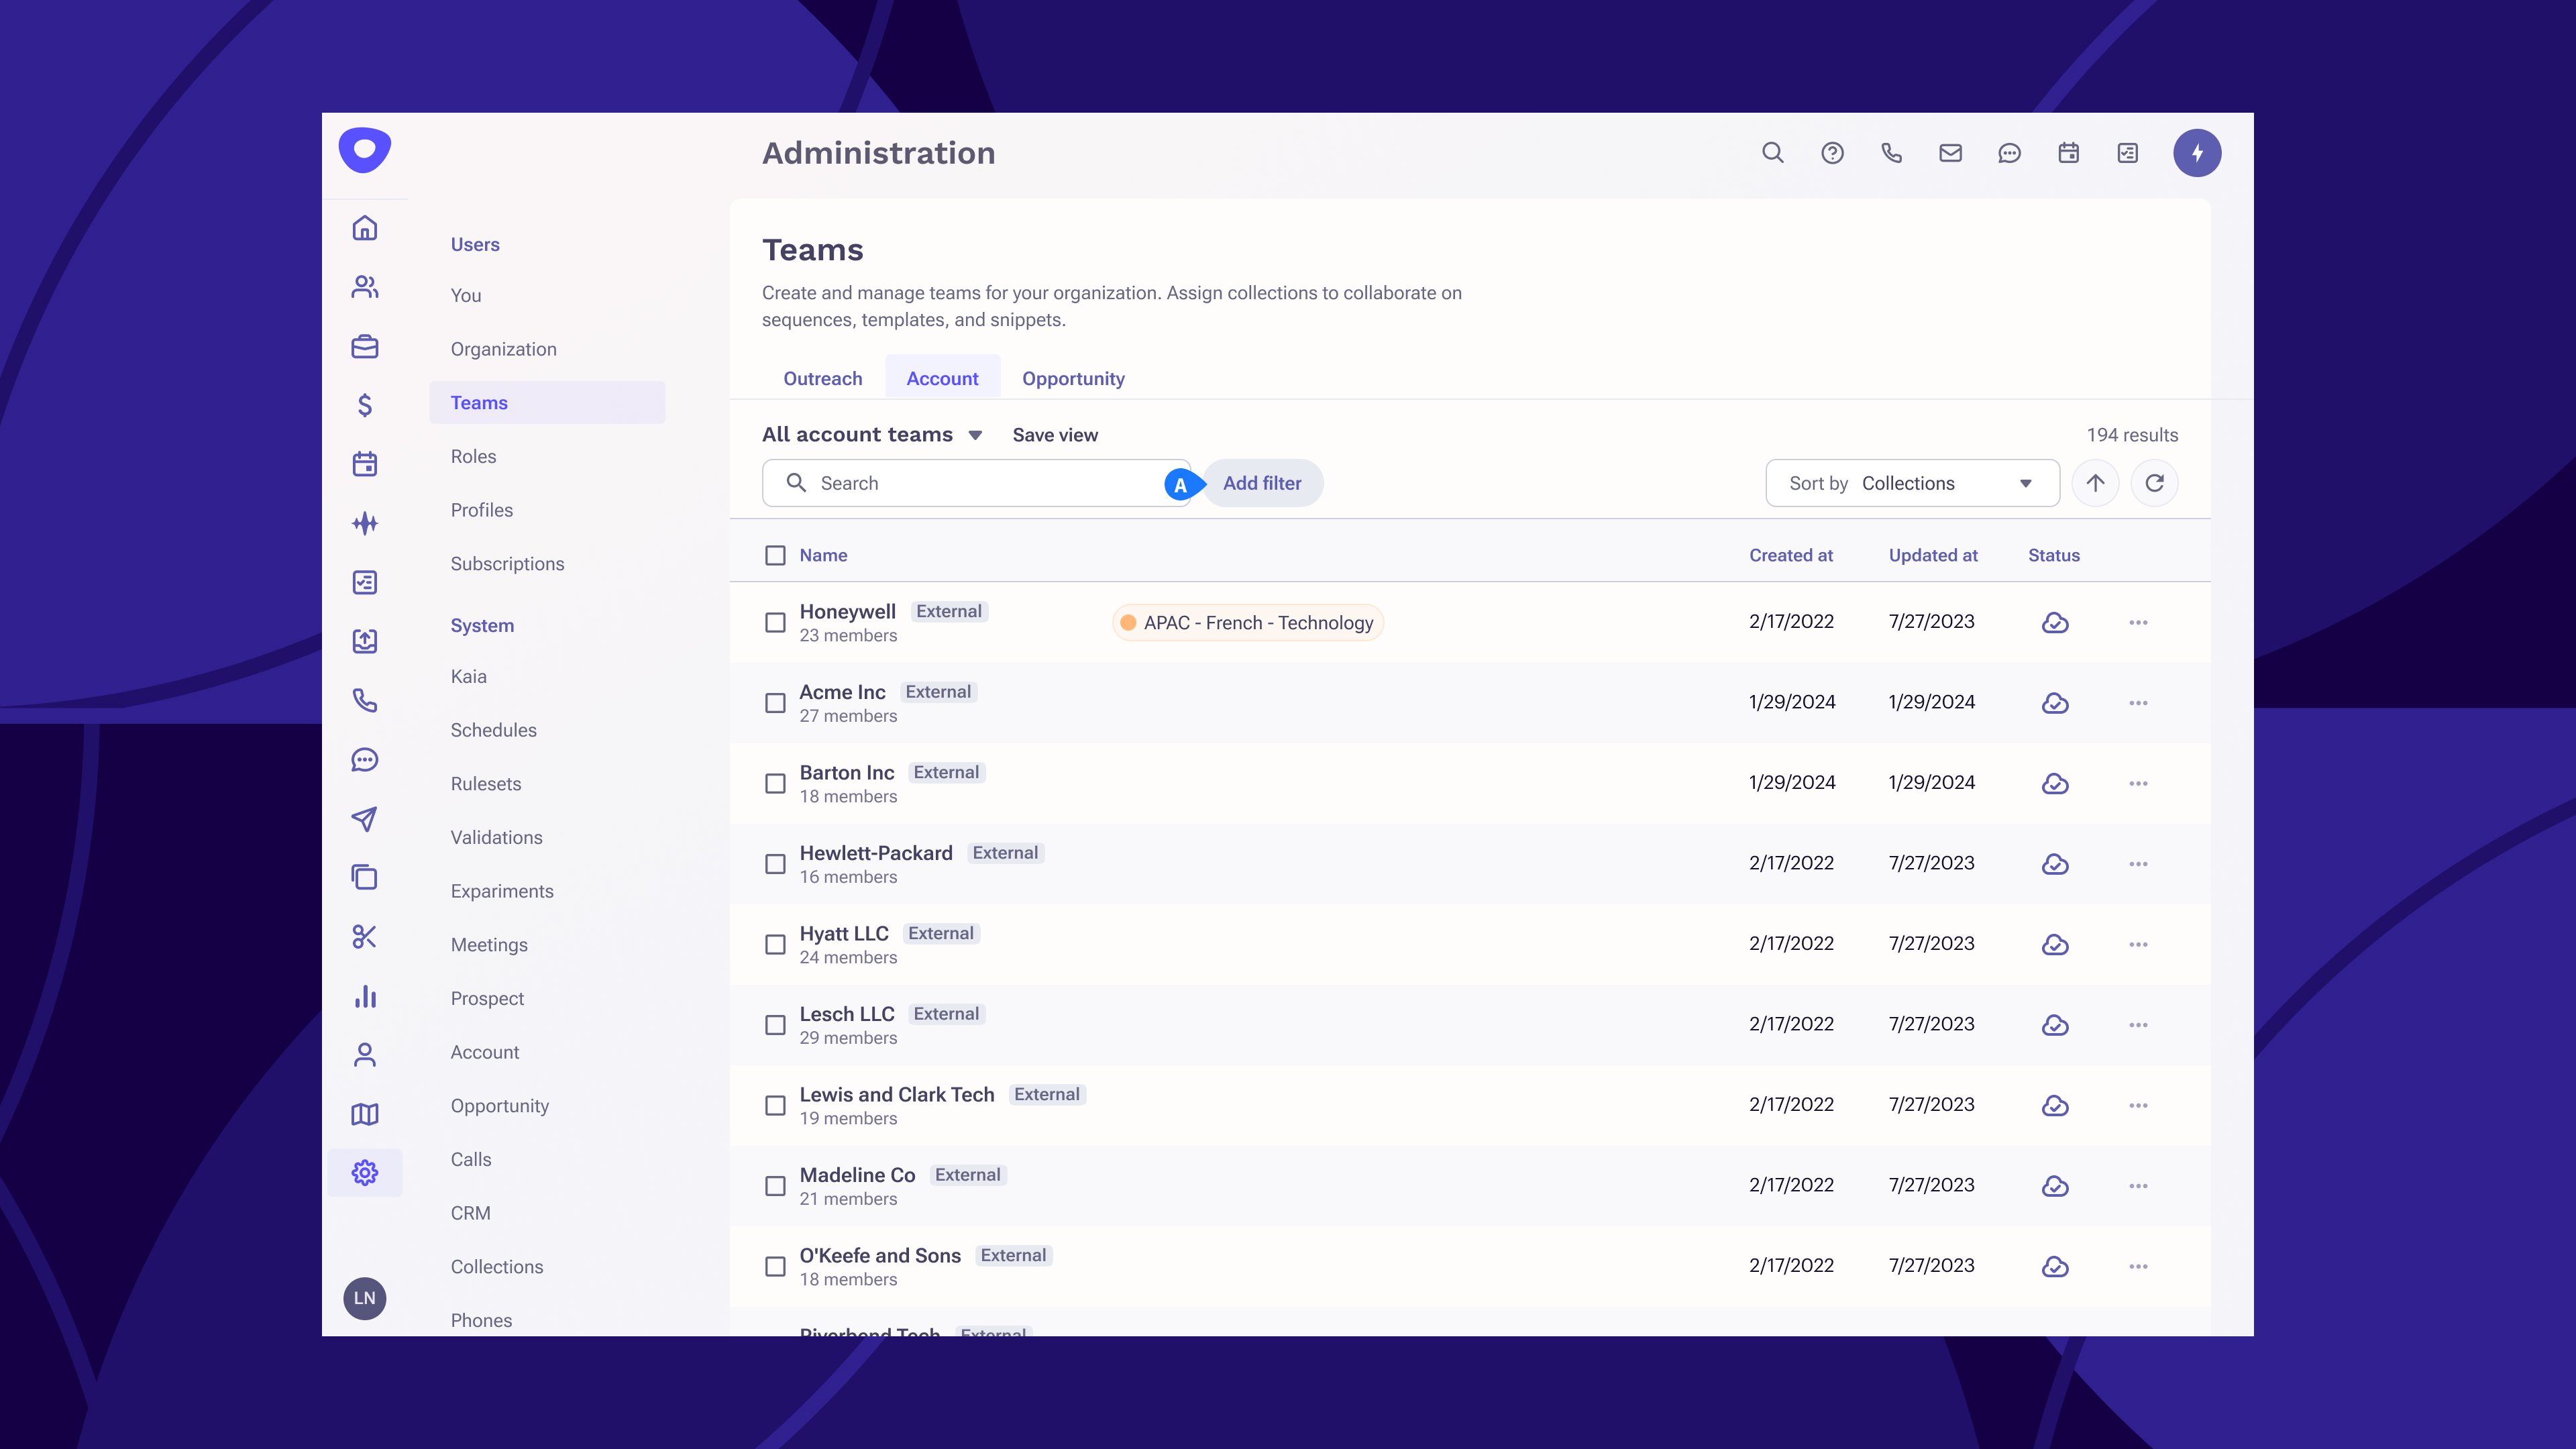Open the Home icon in sidebar
This screenshot has width=2576, height=1449.
click(x=365, y=228)
